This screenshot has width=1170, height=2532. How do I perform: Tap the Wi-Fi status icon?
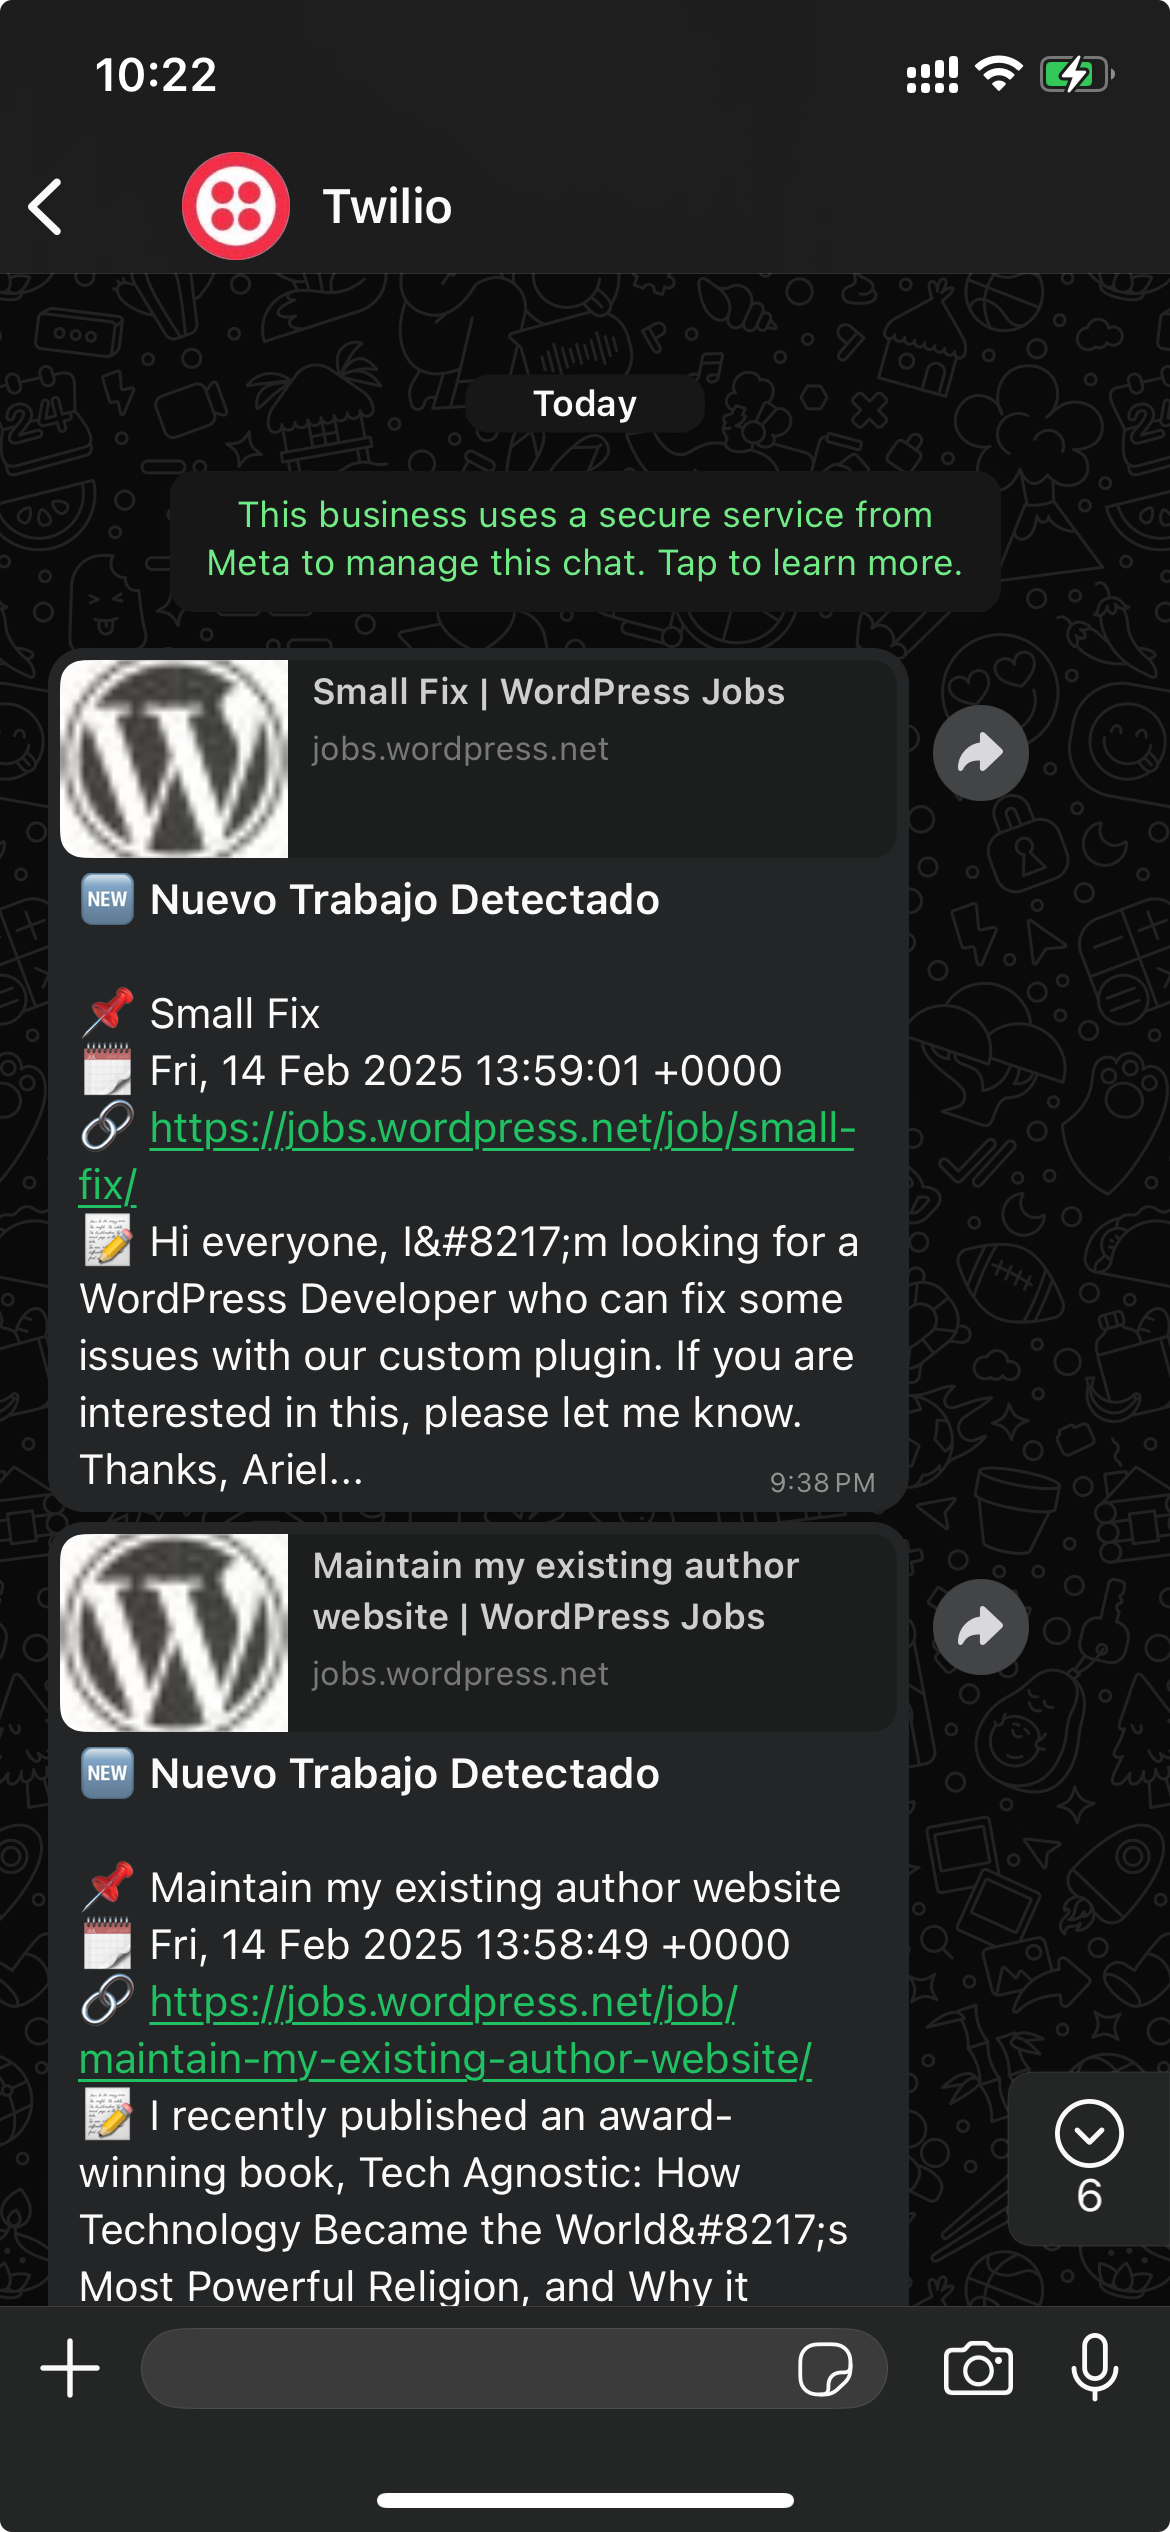click(999, 75)
